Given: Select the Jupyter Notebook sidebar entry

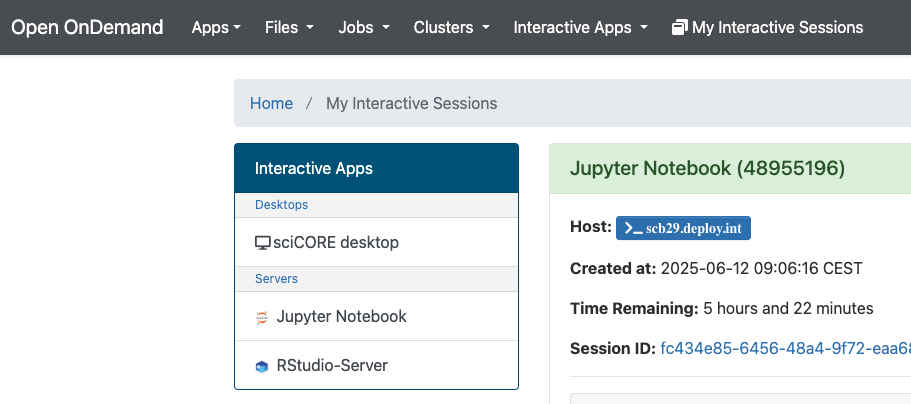Looking at the screenshot, I should (341, 317).
